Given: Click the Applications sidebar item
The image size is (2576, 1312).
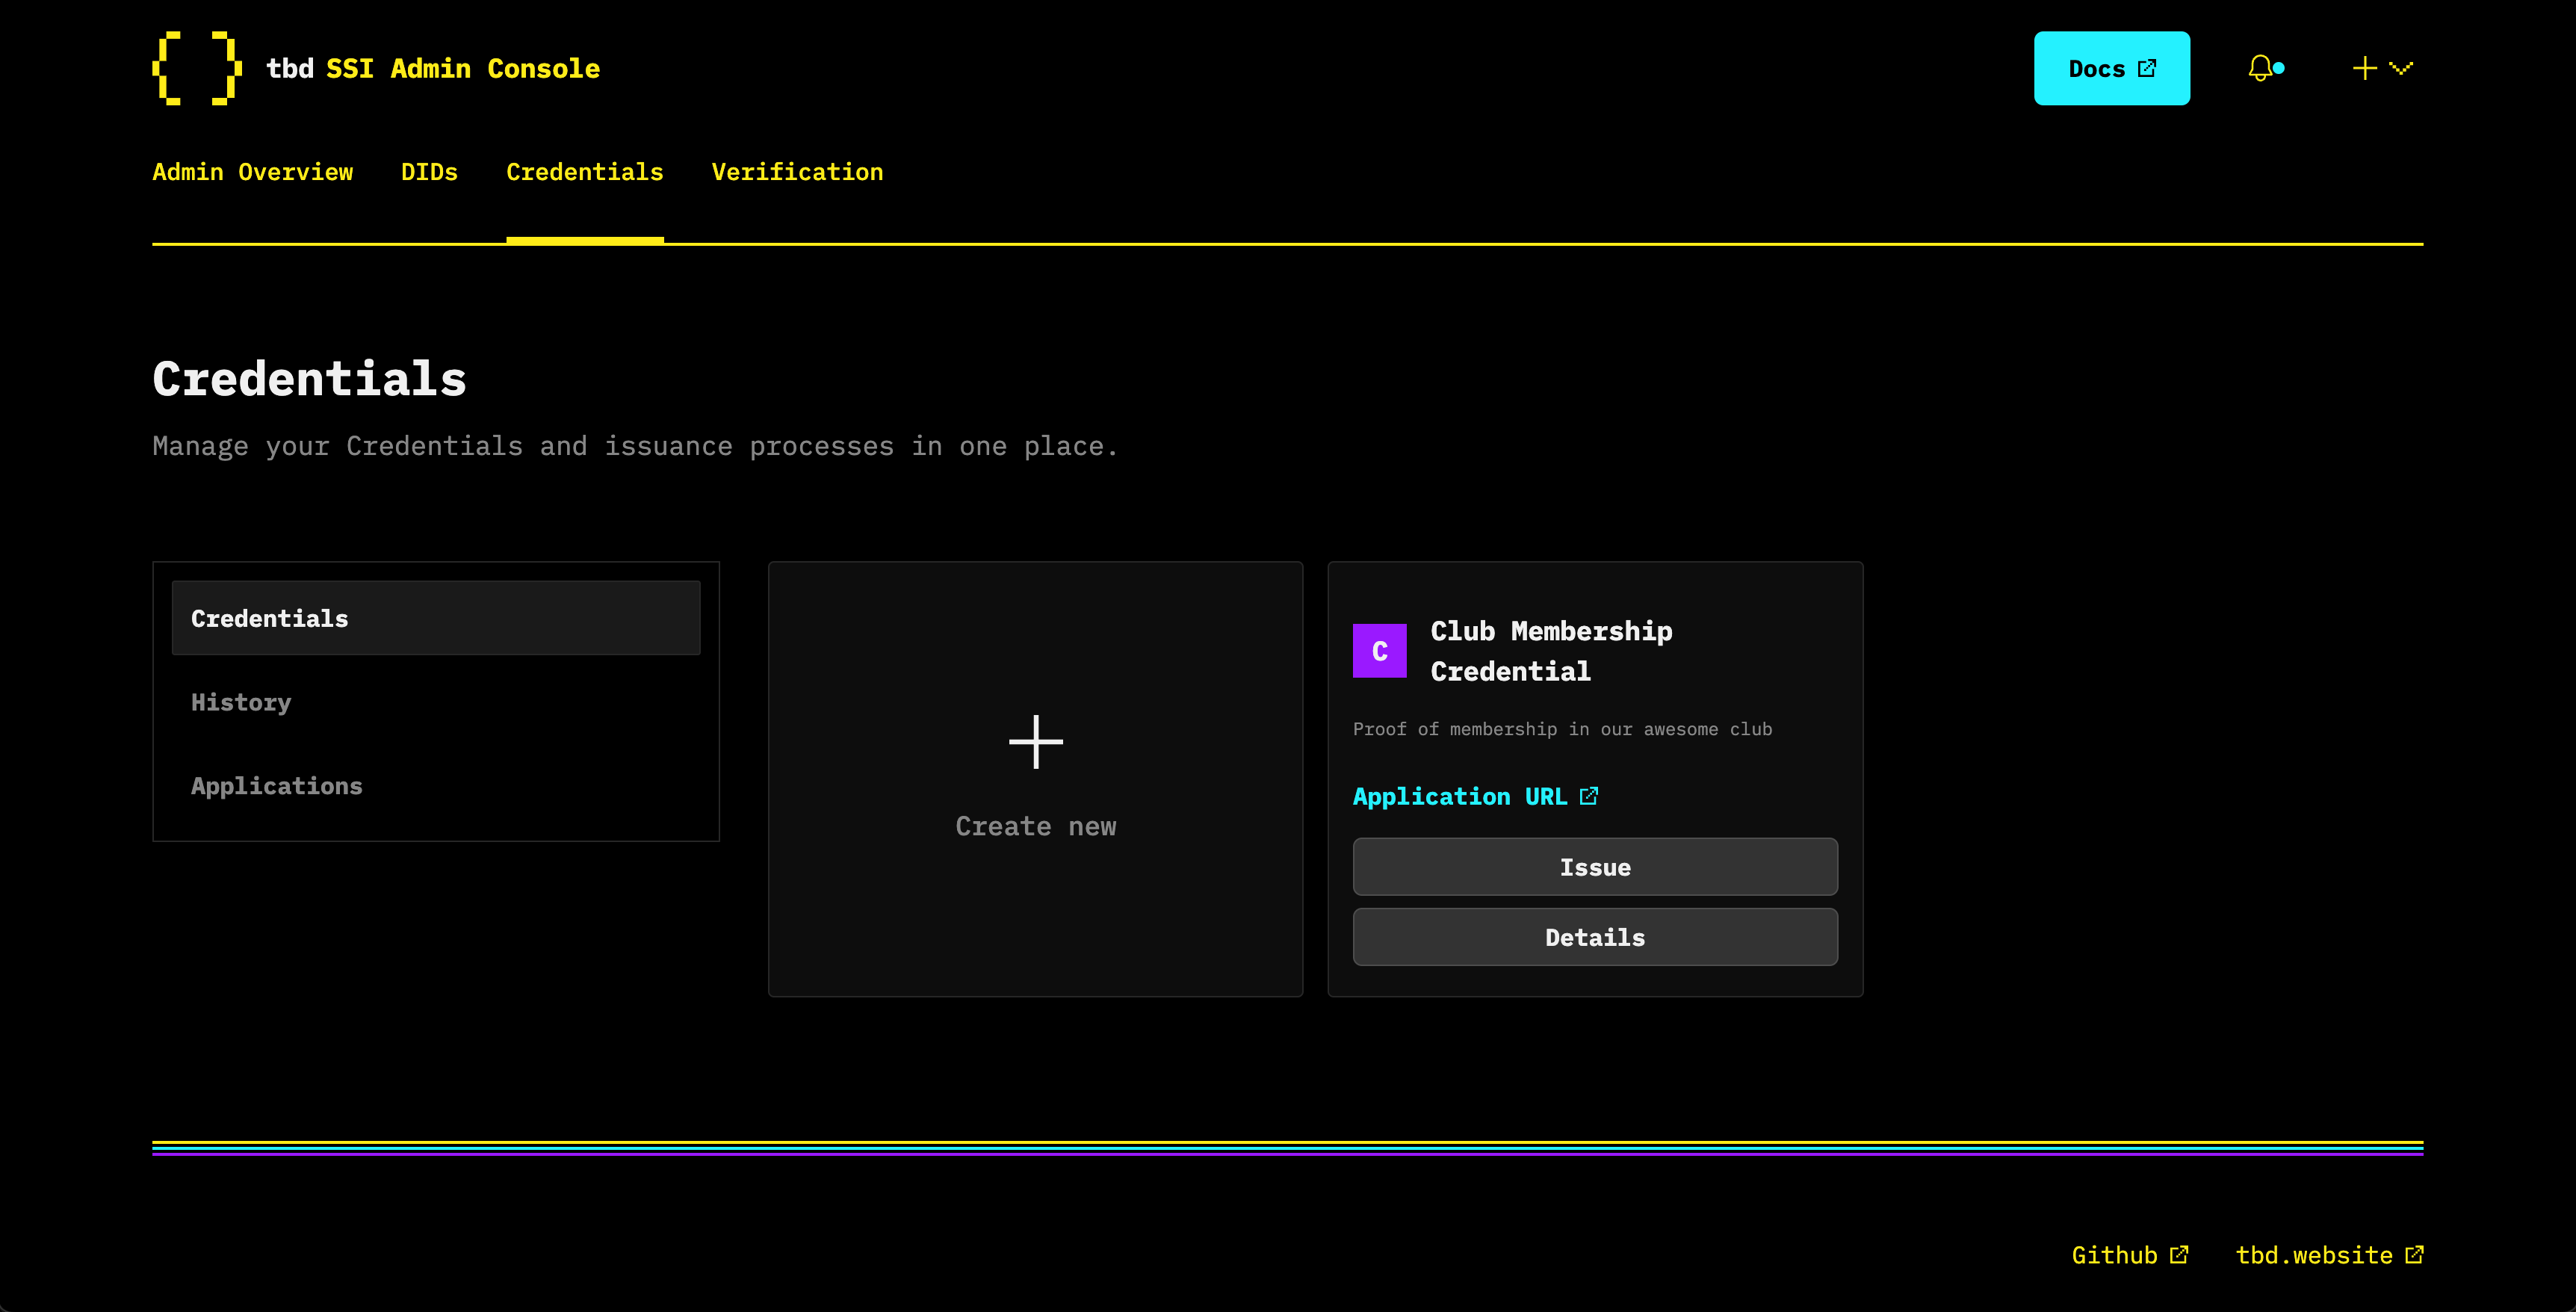Looking at the screenshot, I should (276, 785).
